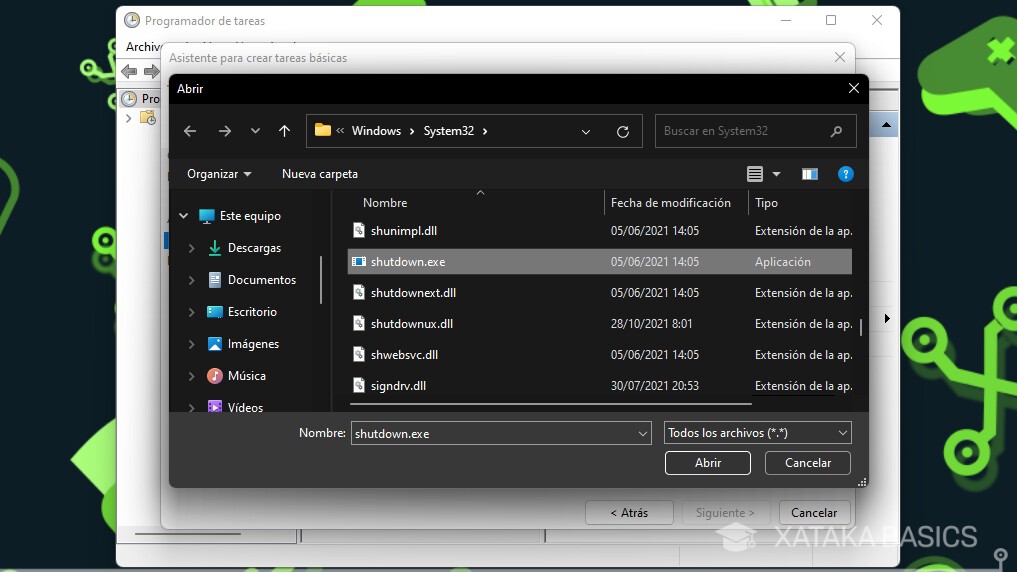The width and height of the screenshot is (1017, 572).
Task: Open the file type filter dropdown
Action: tap(757, 433)
